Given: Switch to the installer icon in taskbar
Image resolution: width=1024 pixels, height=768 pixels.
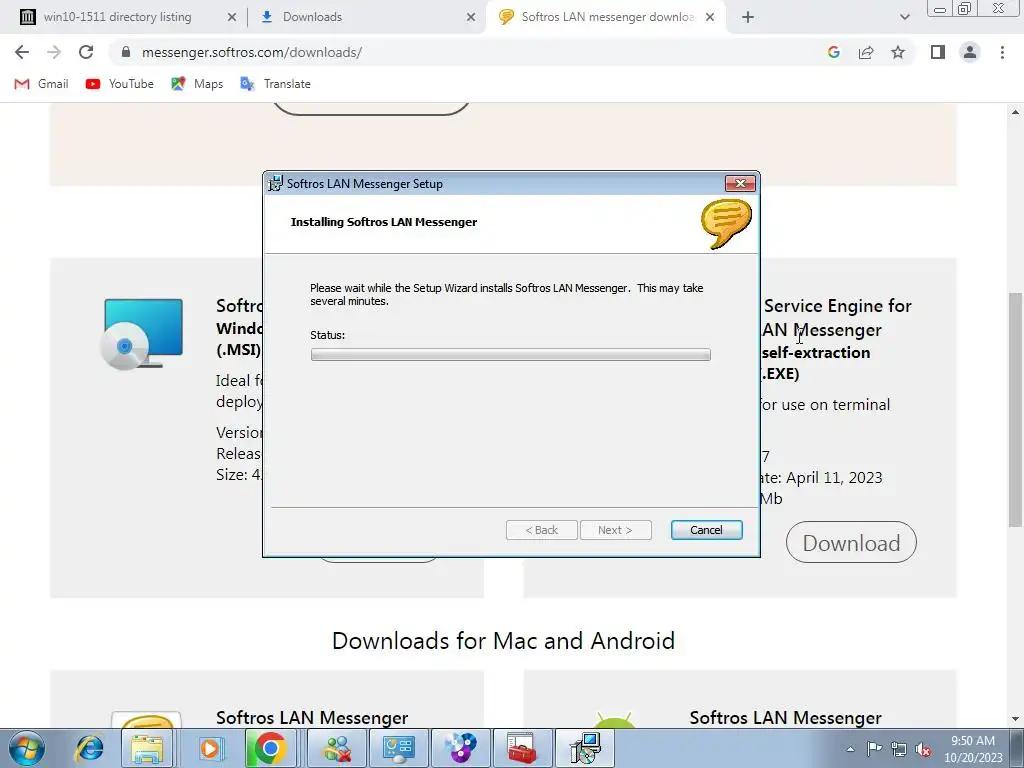Looking at the screenshot, I should coord(584,748).
